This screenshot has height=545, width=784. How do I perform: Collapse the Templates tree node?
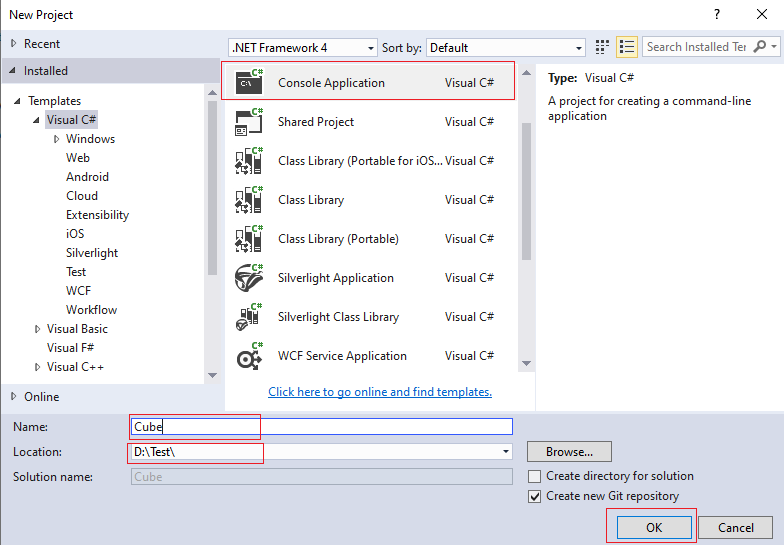(17, 101)
